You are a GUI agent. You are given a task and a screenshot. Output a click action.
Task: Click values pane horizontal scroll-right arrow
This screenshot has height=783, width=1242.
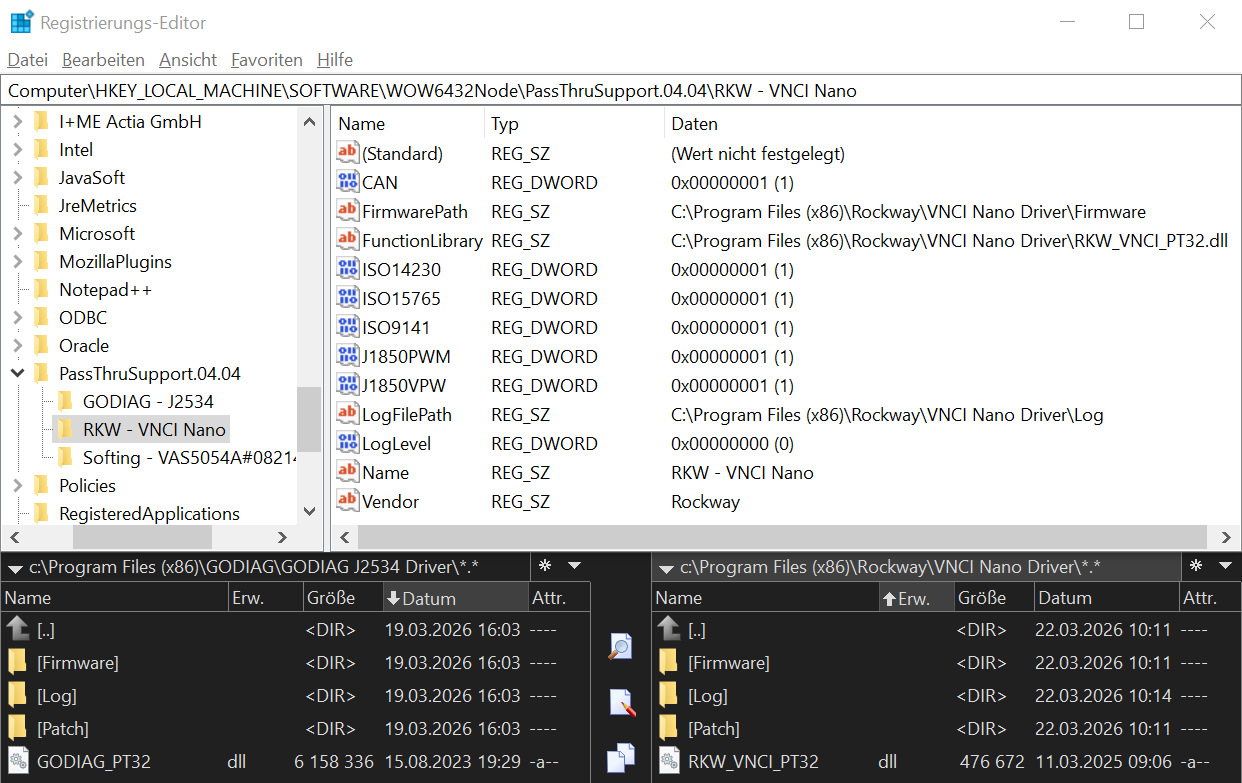(1227, 537)
